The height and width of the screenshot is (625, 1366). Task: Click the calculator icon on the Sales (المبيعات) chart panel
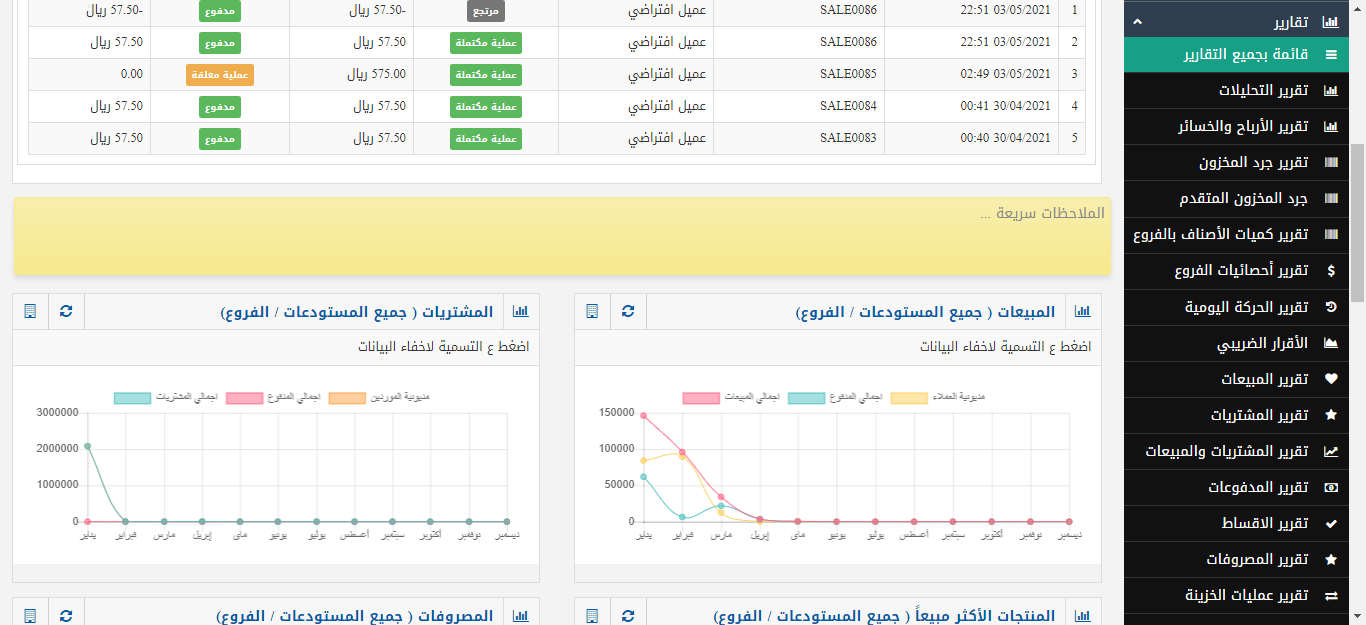click(x=593, y=312)
